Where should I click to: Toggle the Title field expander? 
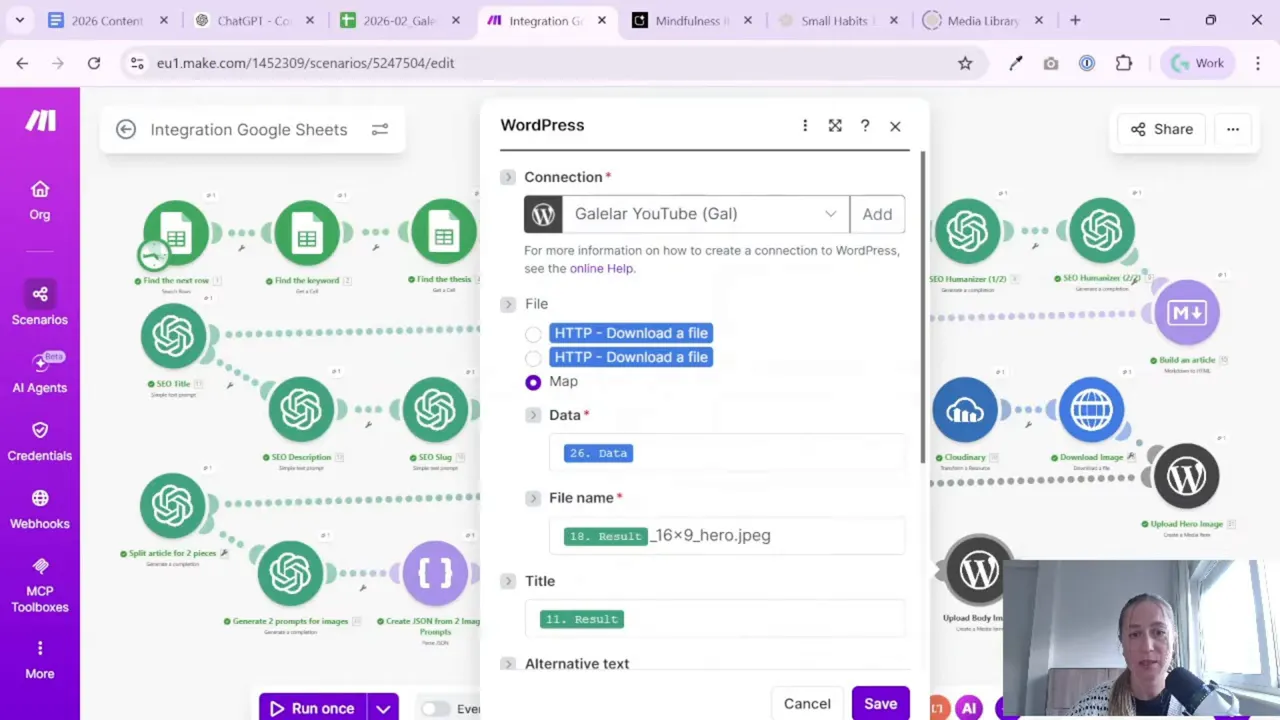coord(508,581)
